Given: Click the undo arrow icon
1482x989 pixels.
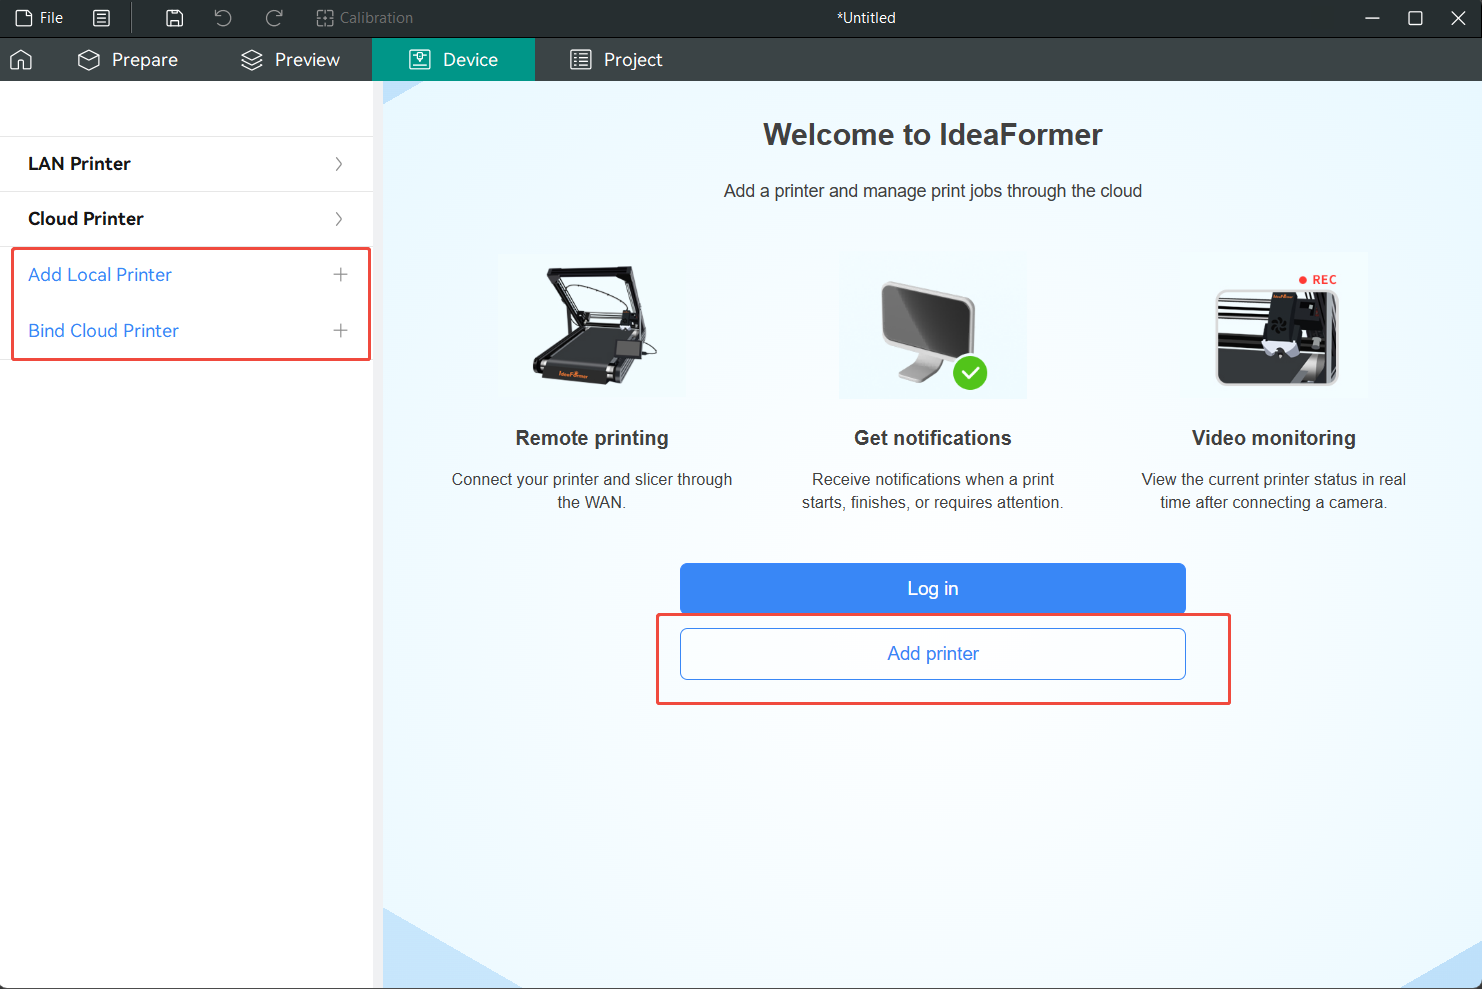Looking at the screenshot, I should 223,18.
